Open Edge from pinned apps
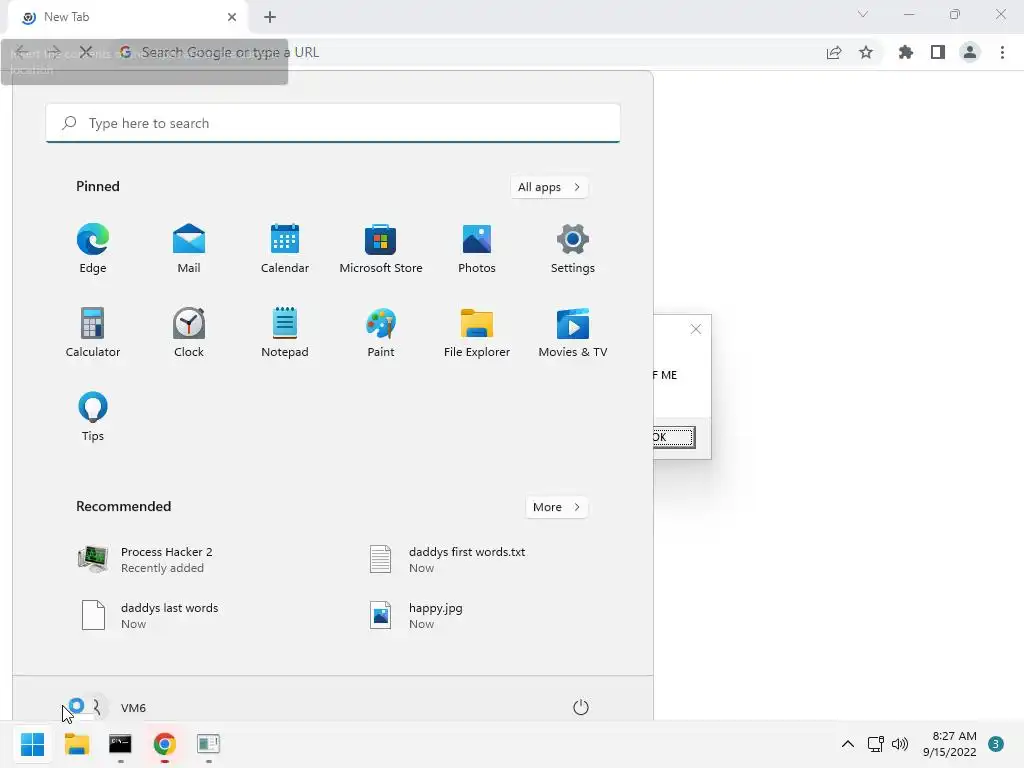This screenshot has height=768, width=1024. point(93,248)
